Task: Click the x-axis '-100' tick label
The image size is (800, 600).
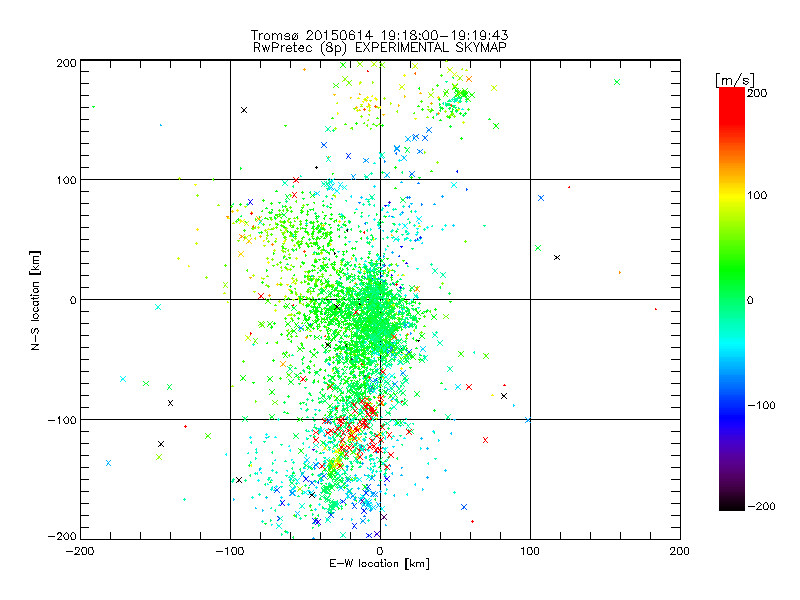Action: pos(230,551)
